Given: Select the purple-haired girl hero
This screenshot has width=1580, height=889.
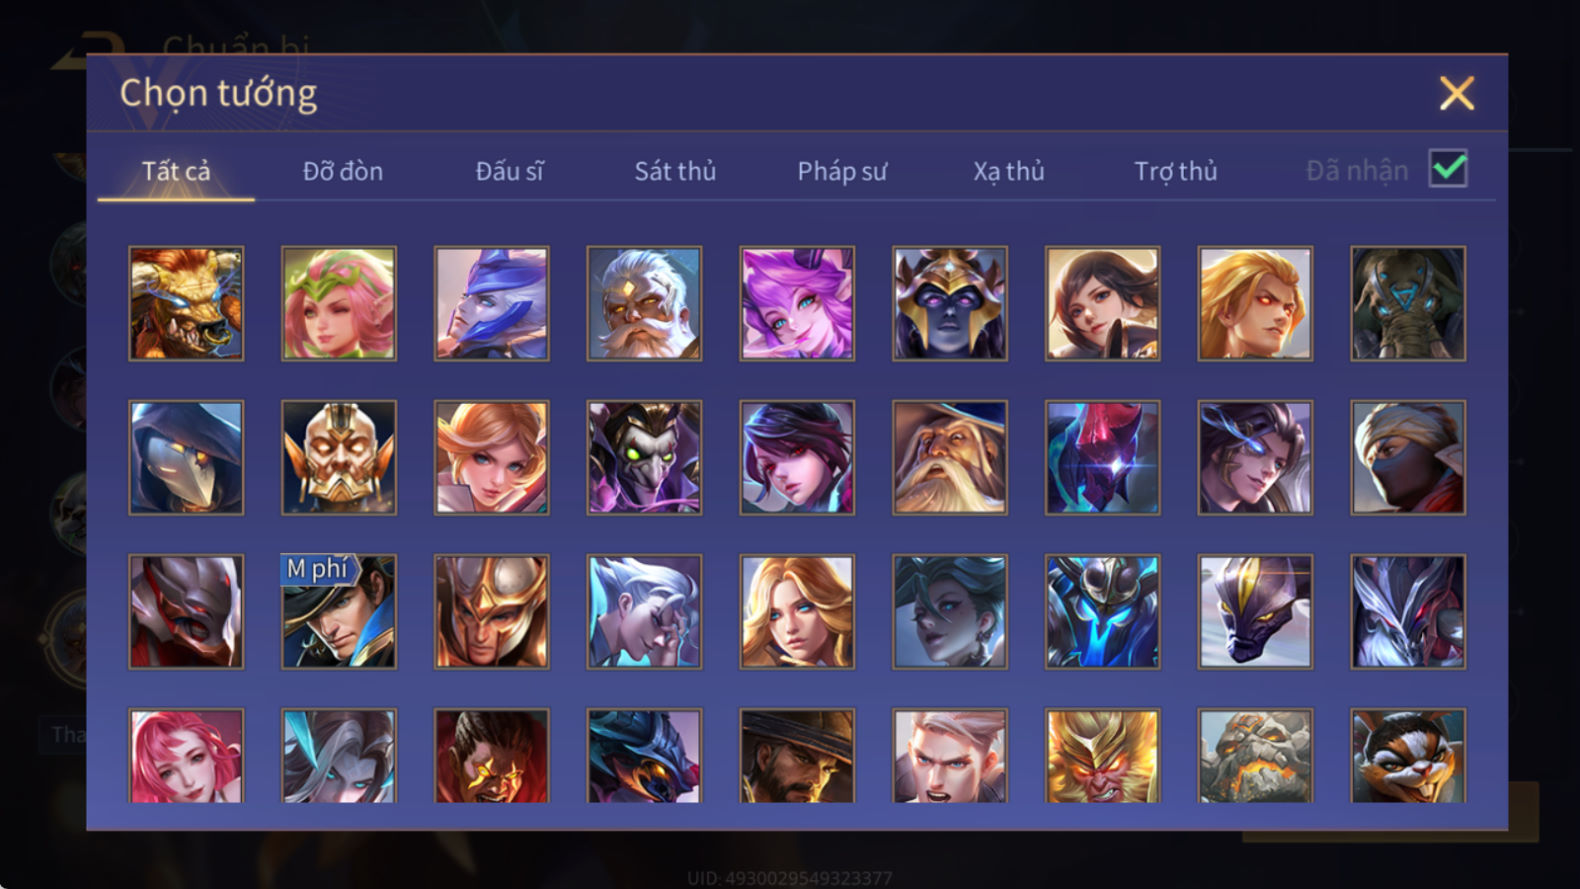Looking at the screenshot, I should point(797,303).
